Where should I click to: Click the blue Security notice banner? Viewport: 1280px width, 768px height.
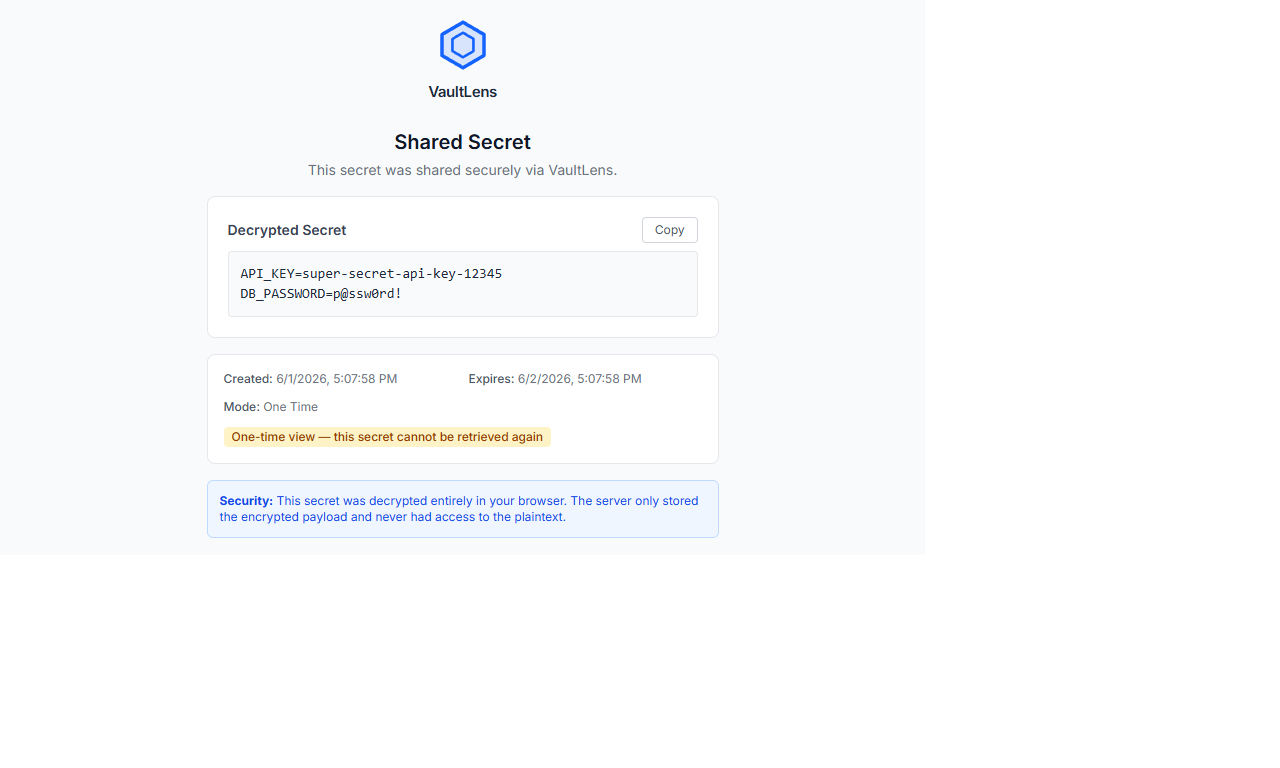pos(463,509)
